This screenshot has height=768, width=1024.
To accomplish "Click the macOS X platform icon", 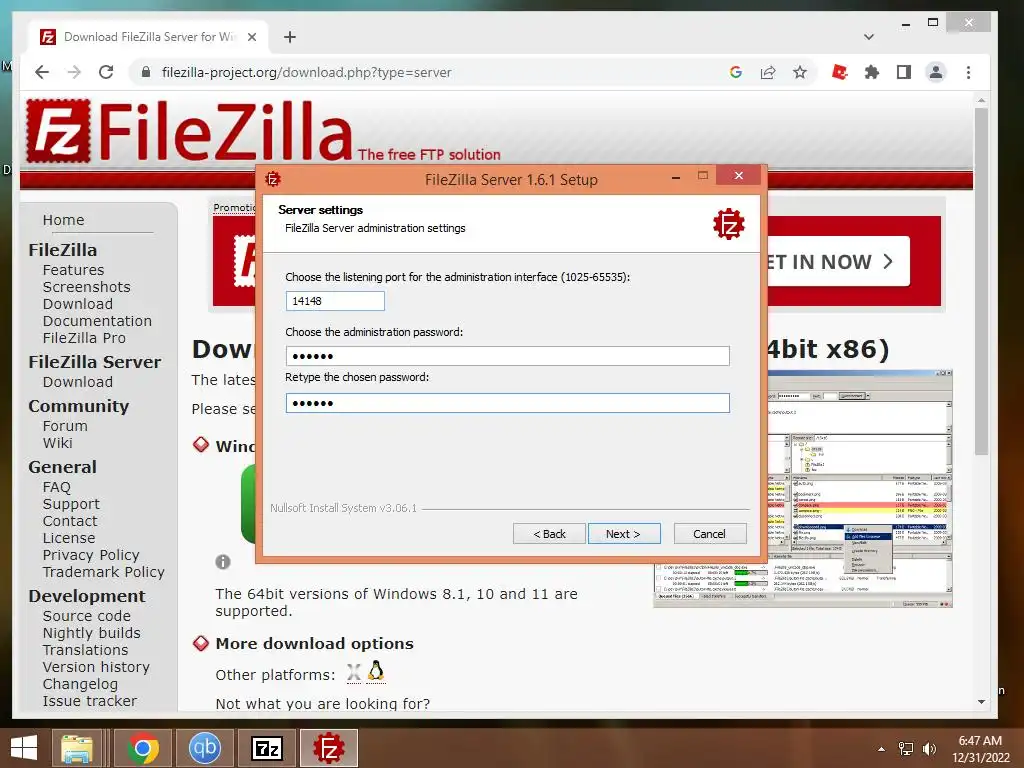I will coord(353,673).
